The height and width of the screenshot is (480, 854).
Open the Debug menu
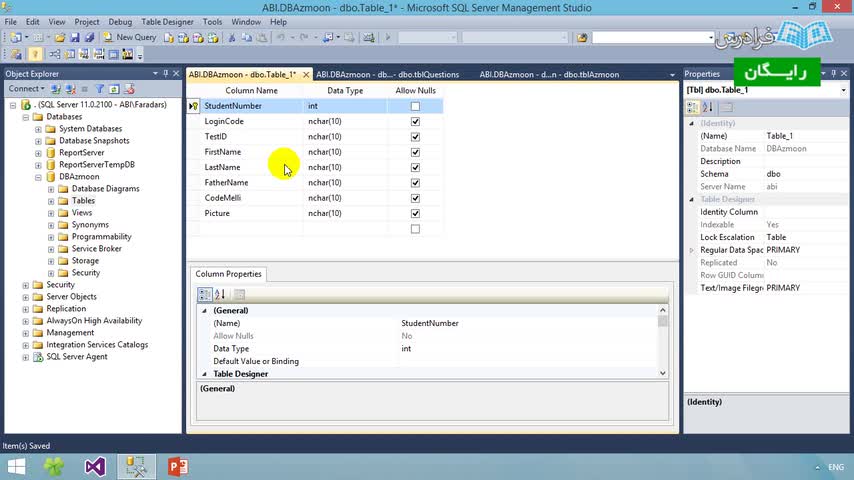(120, 22)
